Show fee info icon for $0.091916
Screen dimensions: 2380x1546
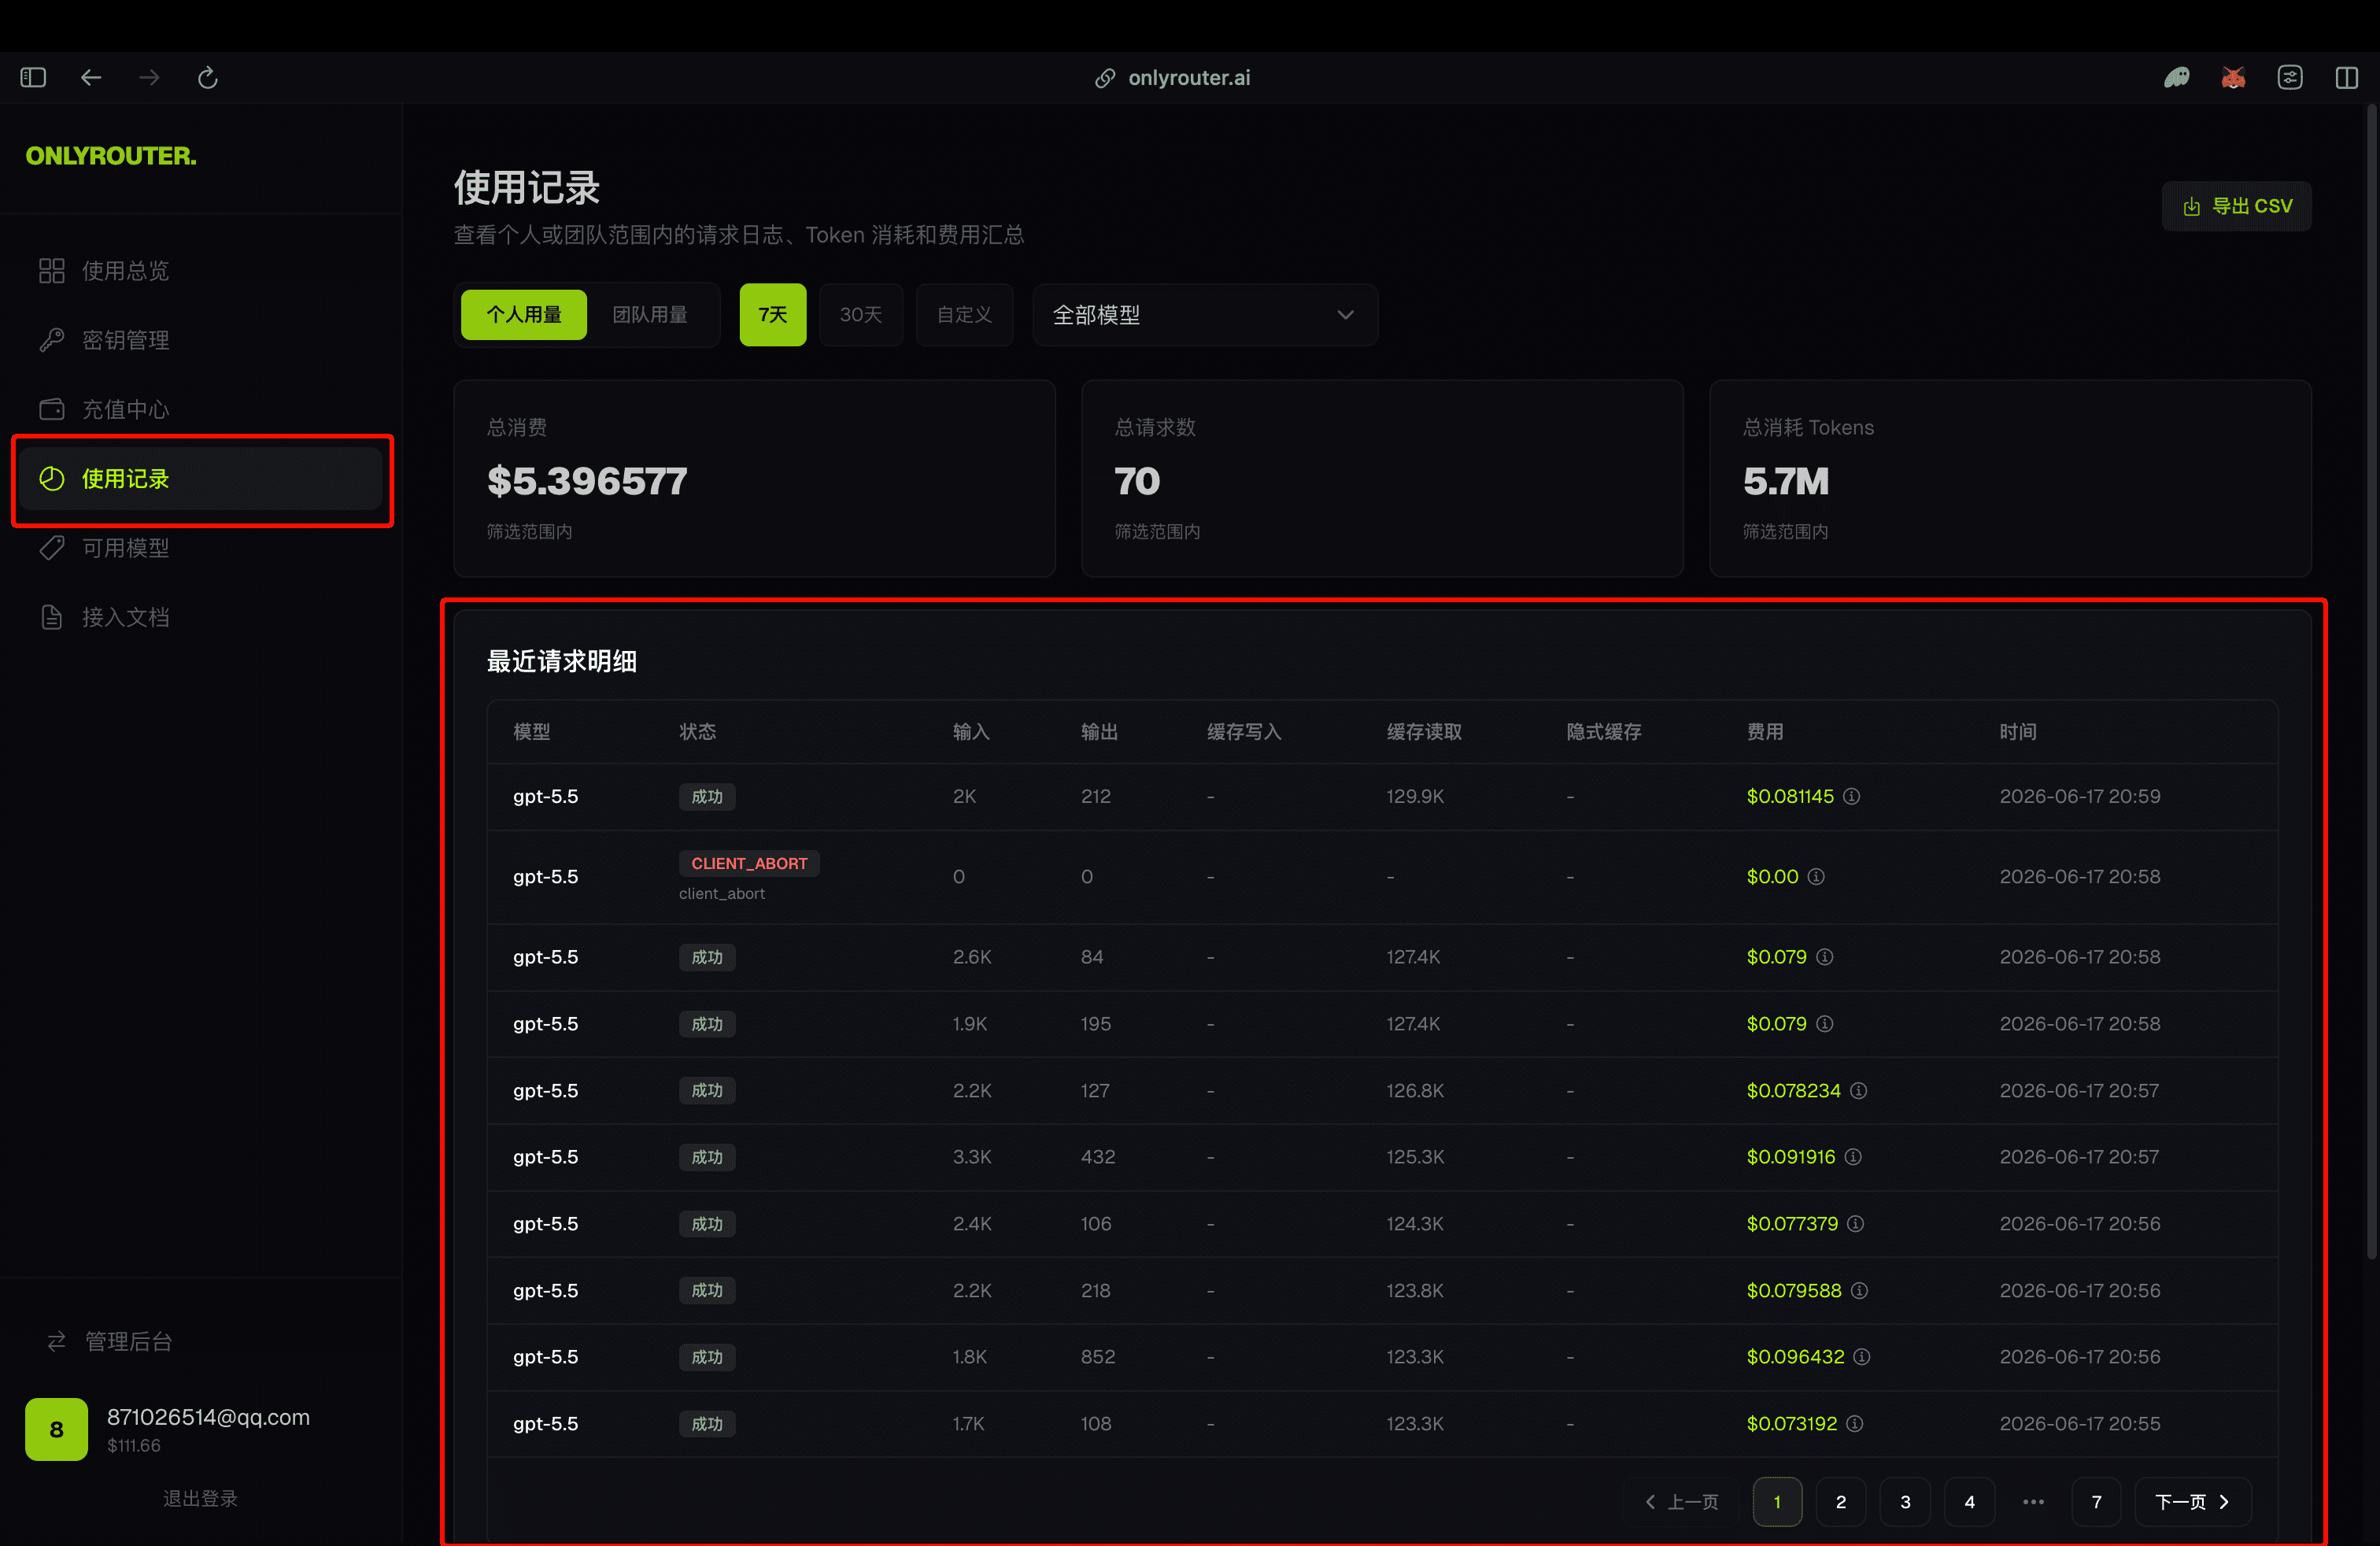[1853, 1157]
